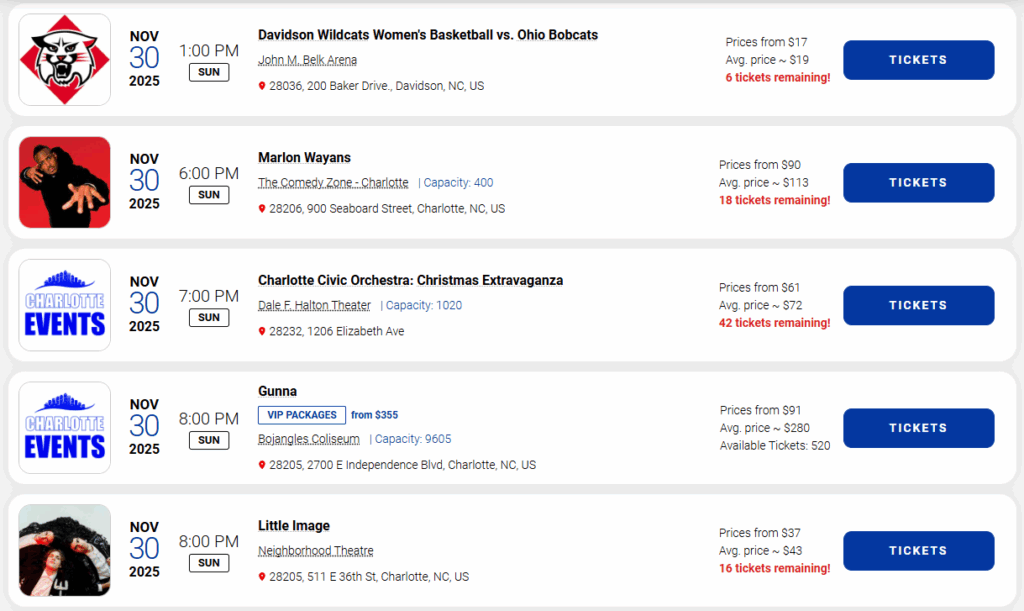Get tickets for Davidson Wildcats vs. Ohio Bobcats
The height and width of the screenshot is (611, 1024).
click(918, 60)
